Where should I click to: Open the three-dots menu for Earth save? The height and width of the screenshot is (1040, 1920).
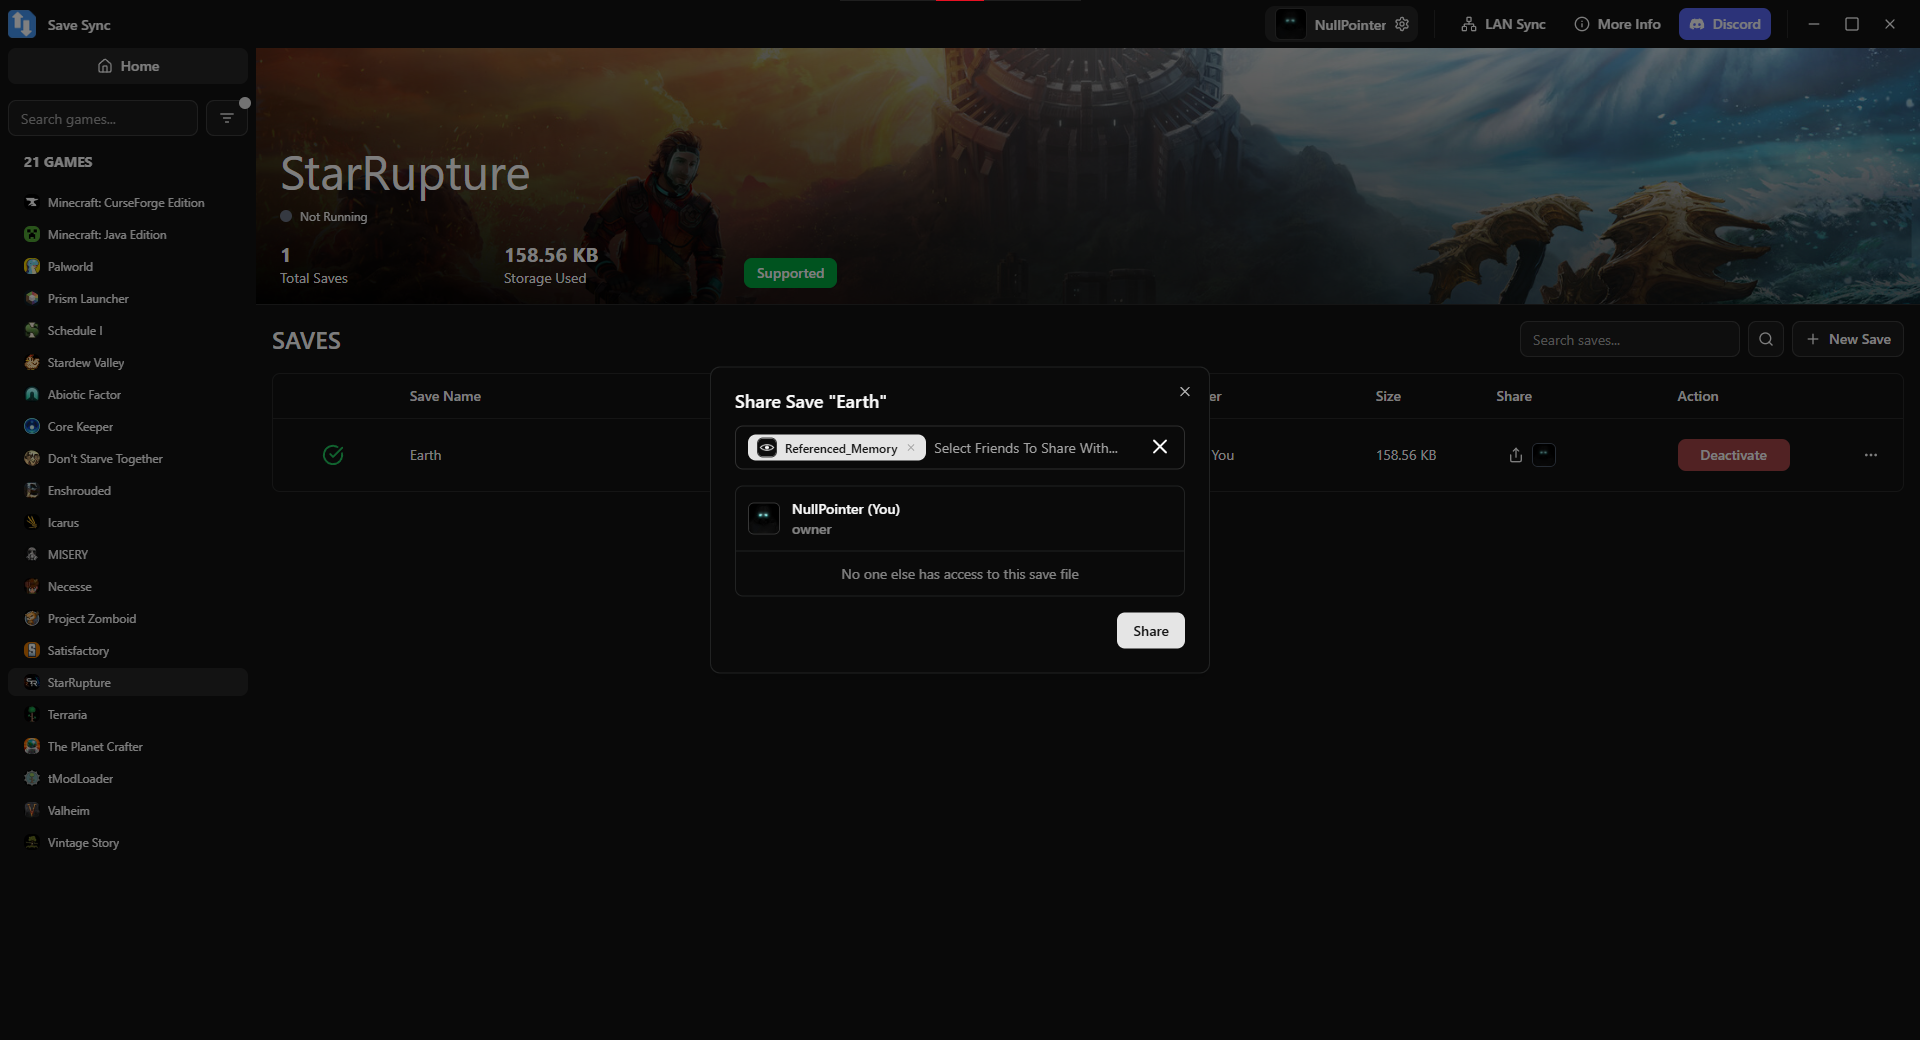point(1871,455)
